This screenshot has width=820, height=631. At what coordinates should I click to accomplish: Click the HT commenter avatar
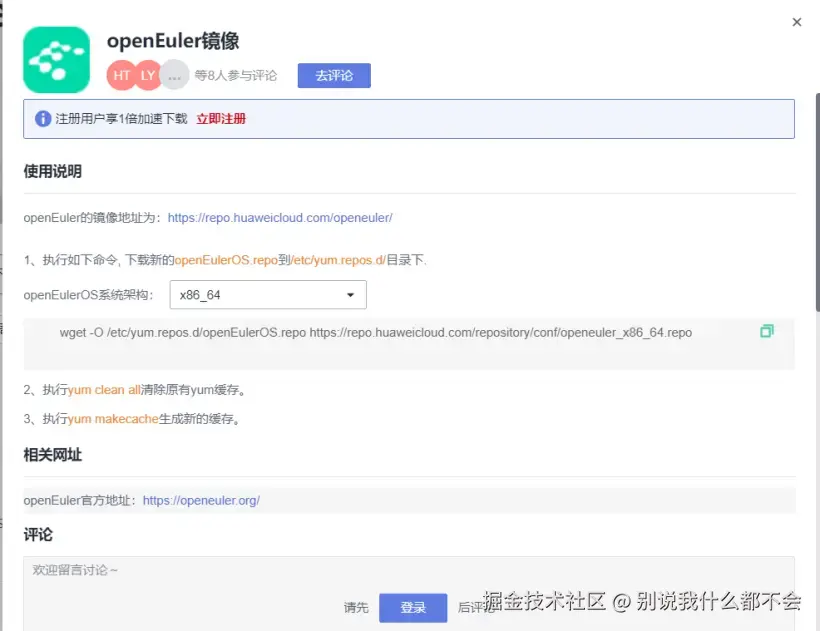click(121, 75)
